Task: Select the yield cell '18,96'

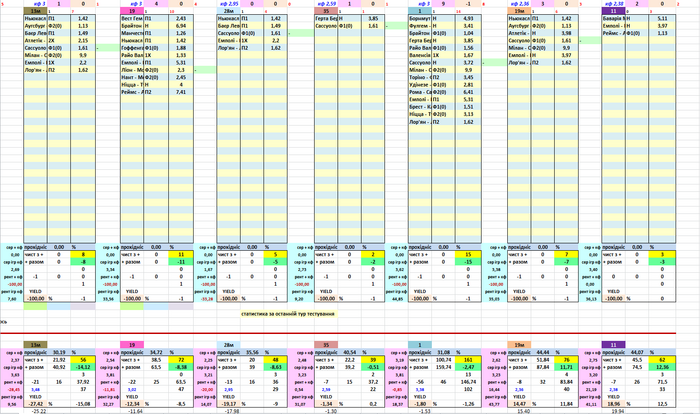Action: tap(613, 404)
